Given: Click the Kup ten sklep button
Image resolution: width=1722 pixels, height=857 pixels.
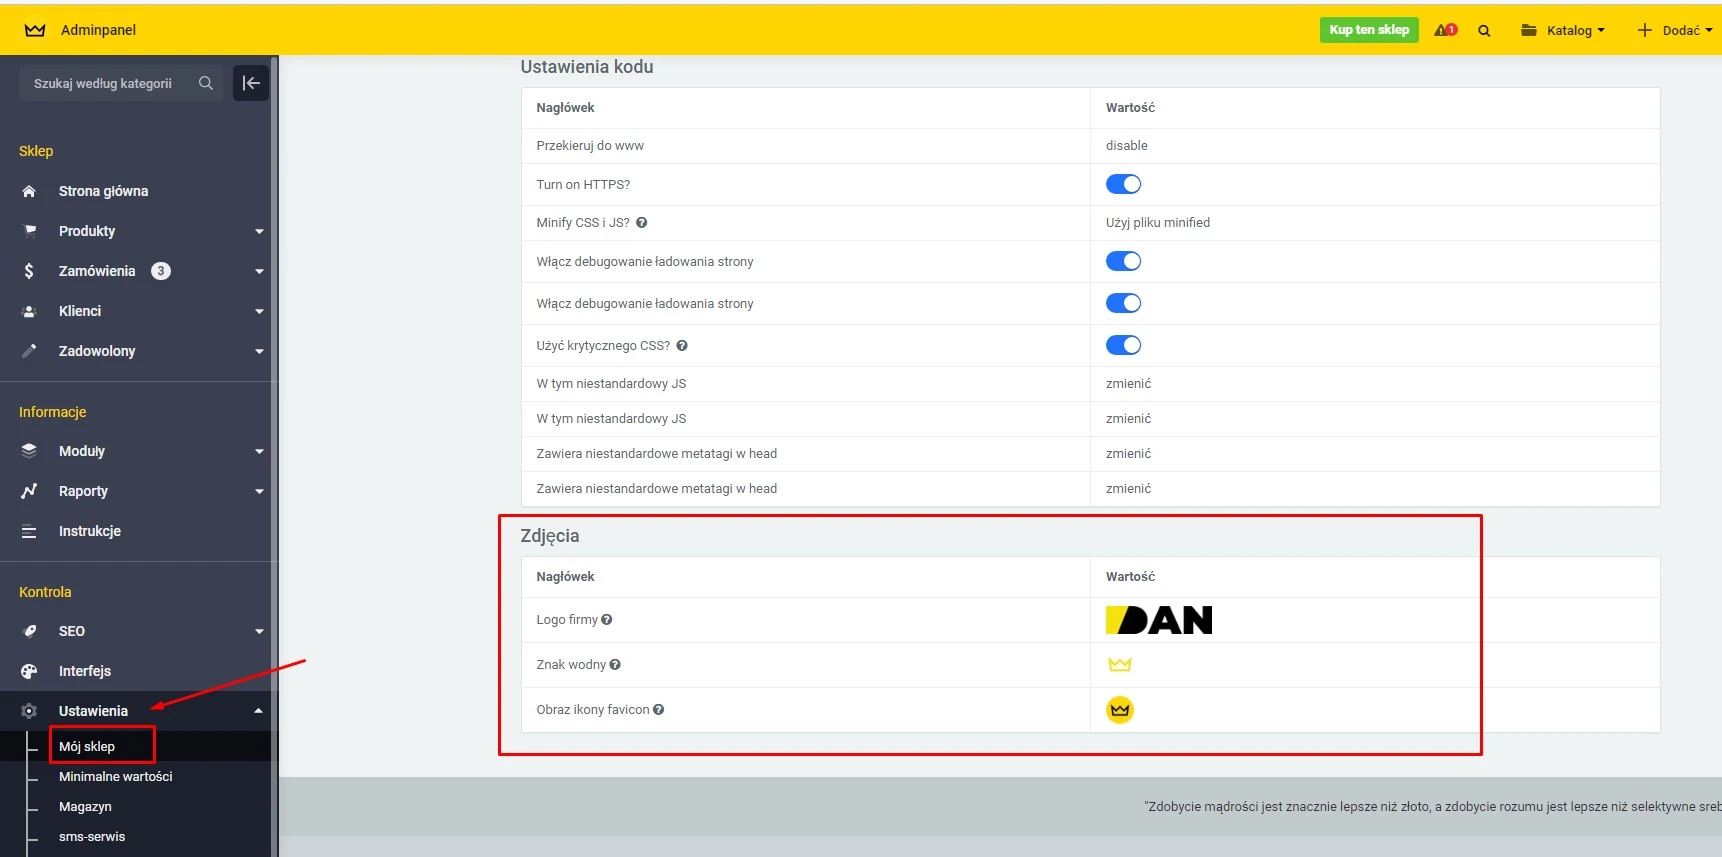Looking at the screenshot, I should pyautogui.click(x=1368, y=30).
